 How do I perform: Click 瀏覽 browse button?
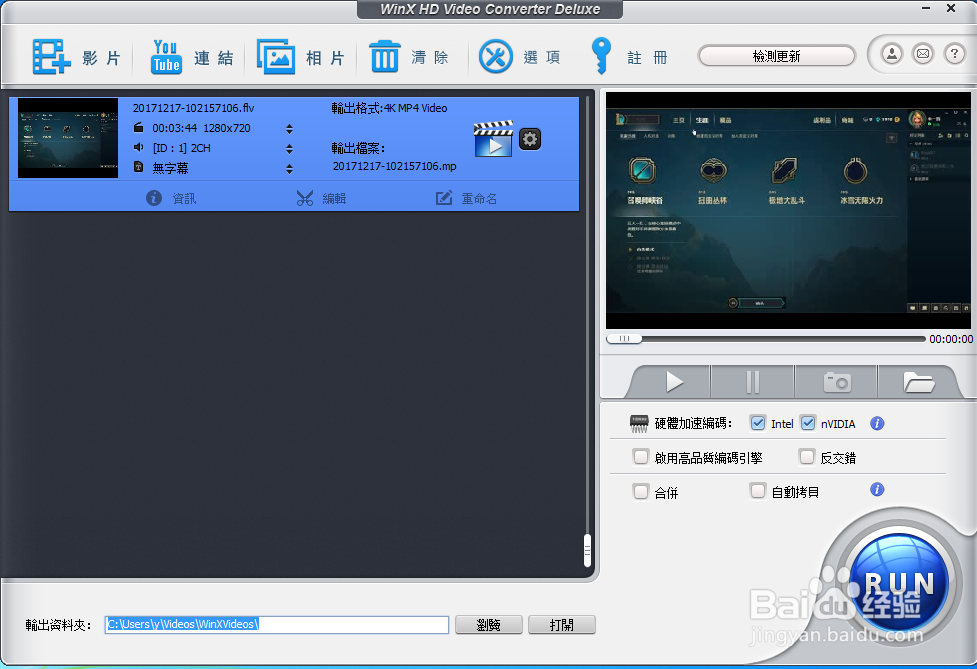[x=488, y=625]
